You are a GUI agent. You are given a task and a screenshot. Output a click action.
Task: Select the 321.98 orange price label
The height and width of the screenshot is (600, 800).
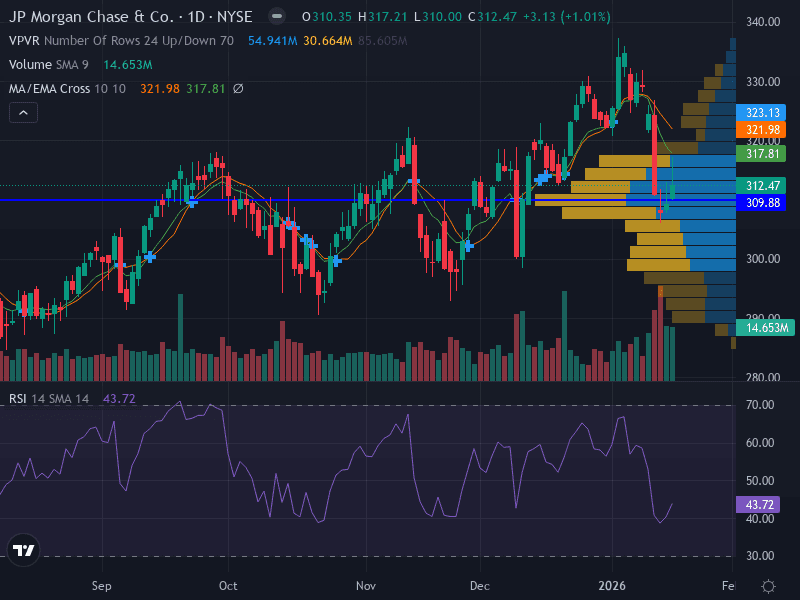[x=761, y=130]
